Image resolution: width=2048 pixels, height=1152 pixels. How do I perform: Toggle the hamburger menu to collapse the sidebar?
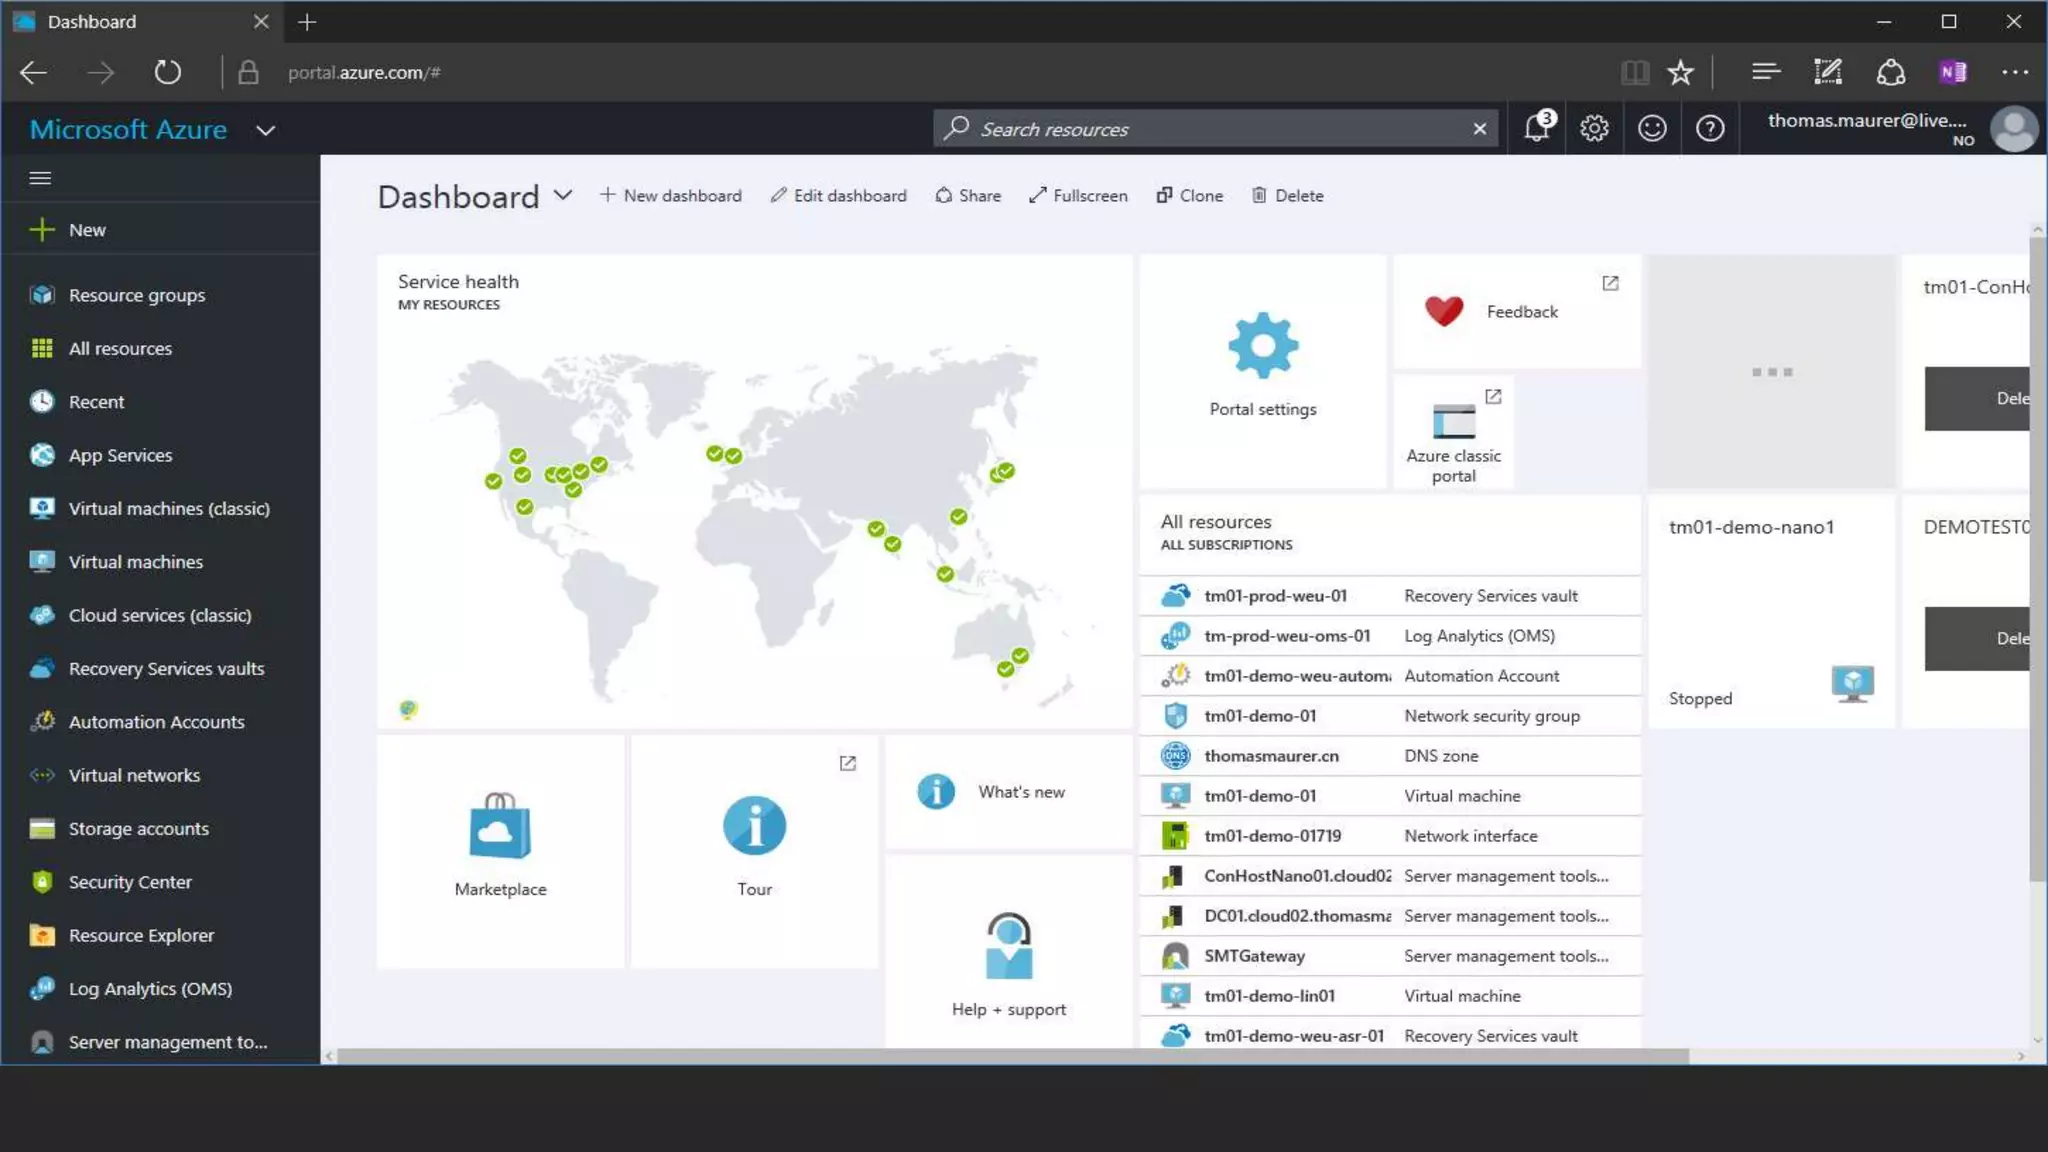point(40,178)
